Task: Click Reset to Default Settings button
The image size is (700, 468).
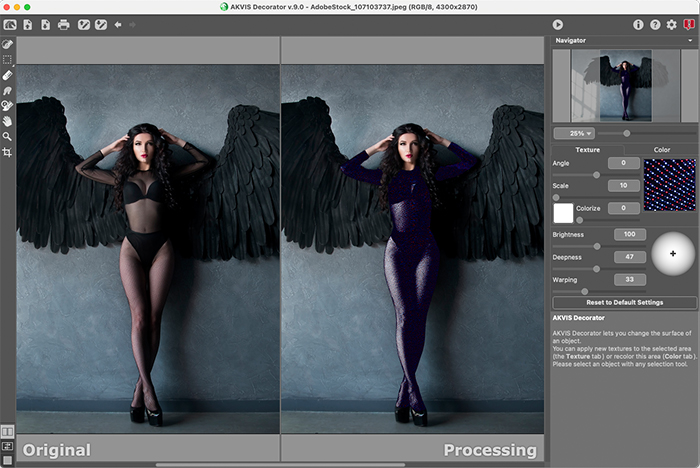Action: [624, 302]
